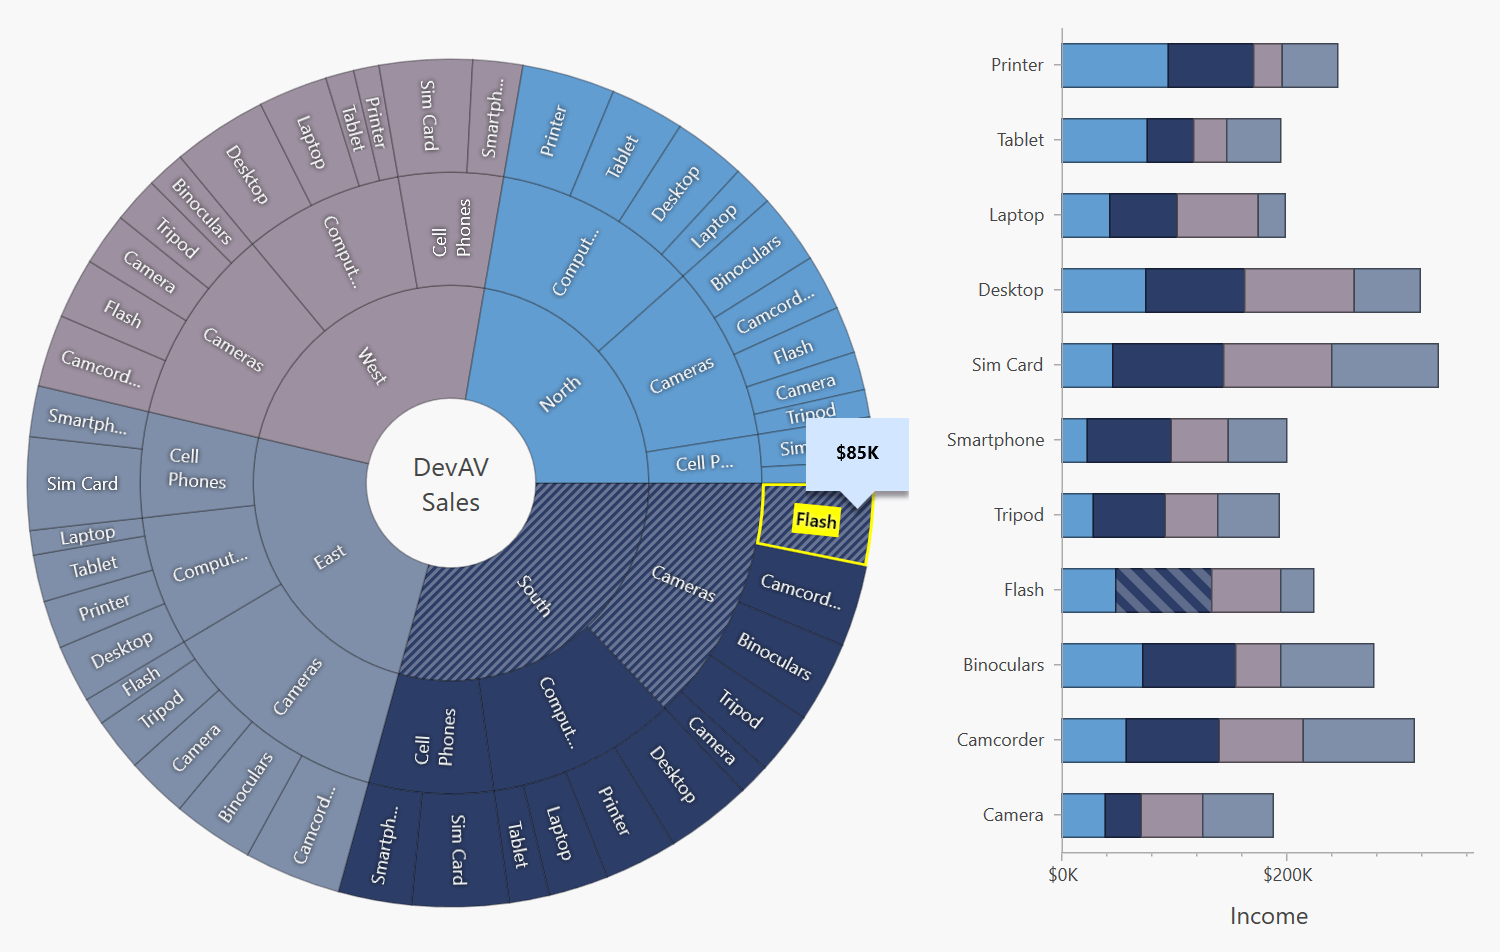Screen dimensions: 1500x952
Task: Select West's Tripod outer segment
Action: [x=177, y=238]
